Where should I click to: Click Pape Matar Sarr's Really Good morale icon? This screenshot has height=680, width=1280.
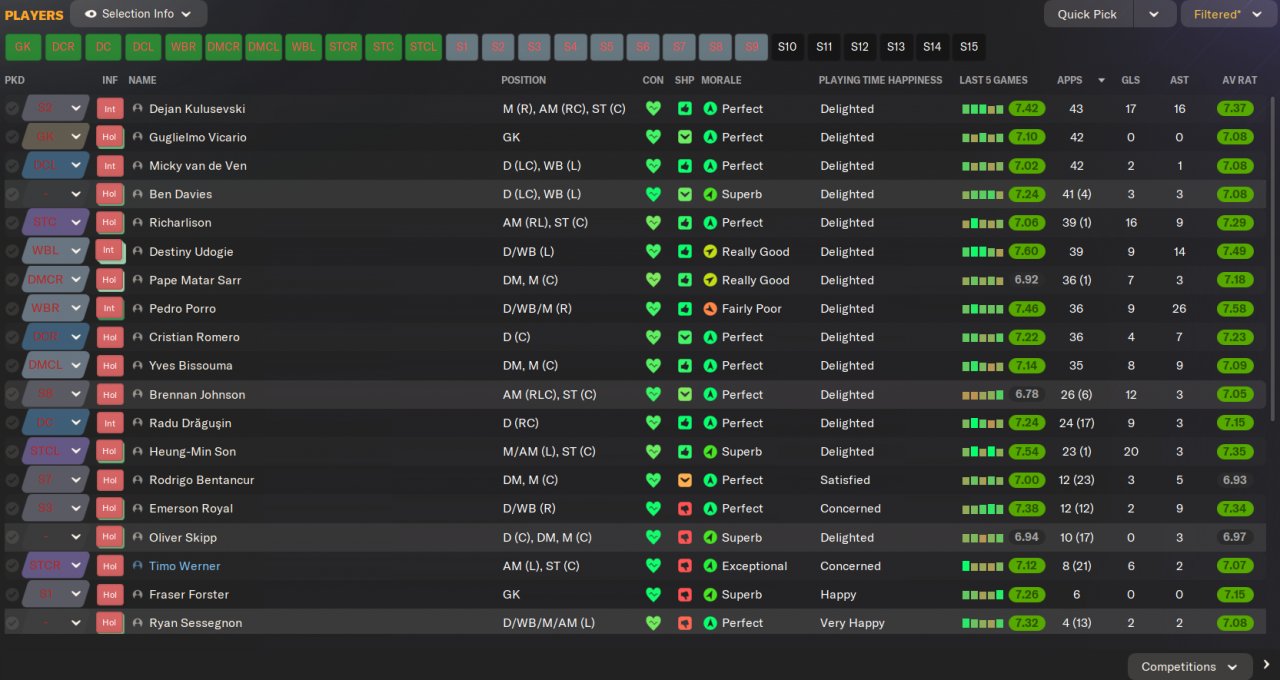(710, 280)
